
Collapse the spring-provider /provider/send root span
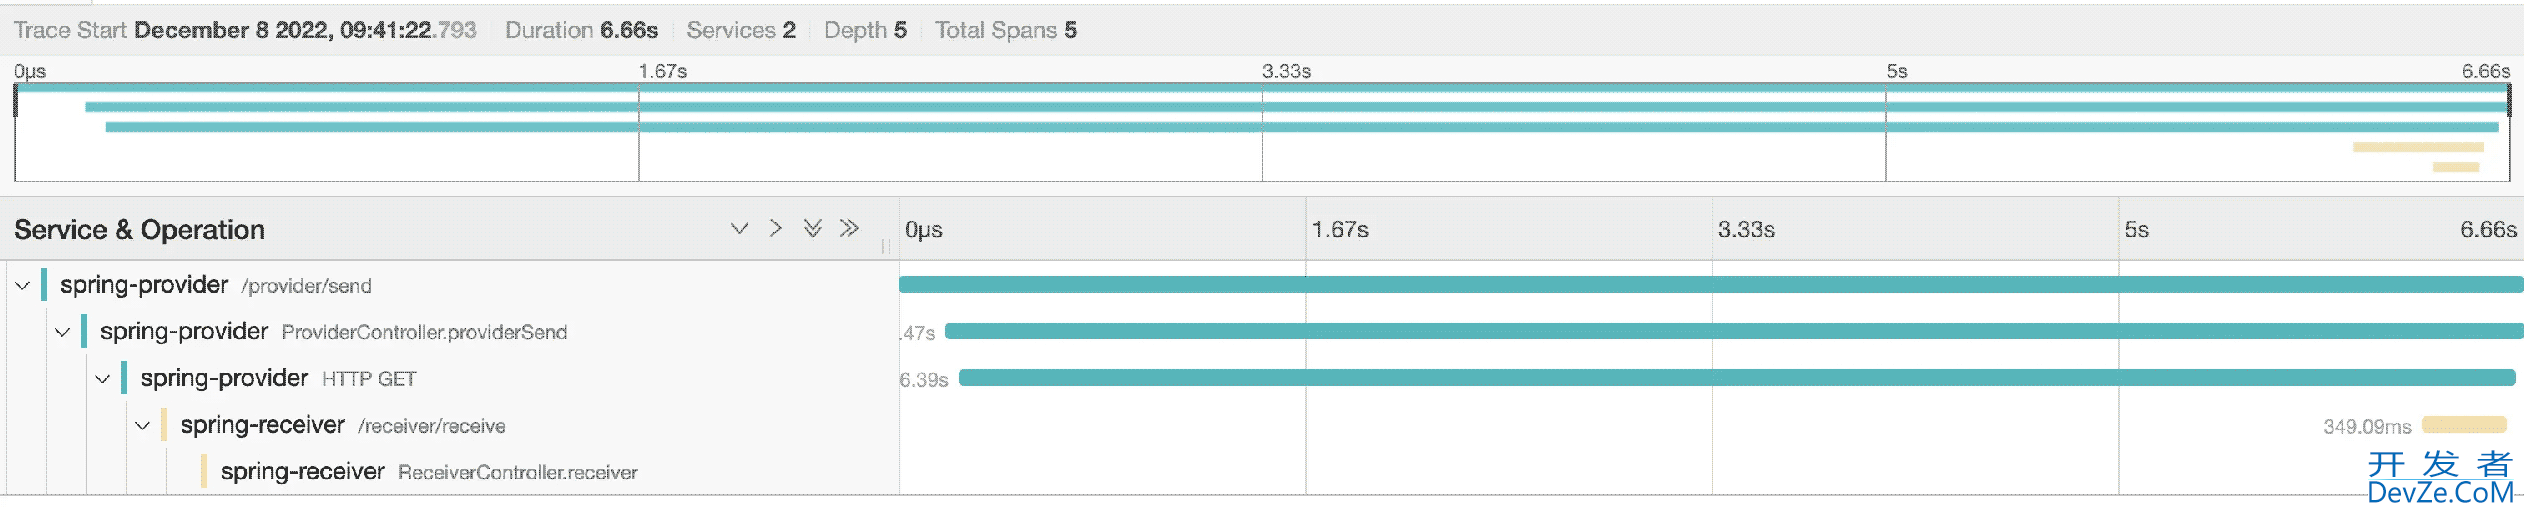click(x=22, y=286)
